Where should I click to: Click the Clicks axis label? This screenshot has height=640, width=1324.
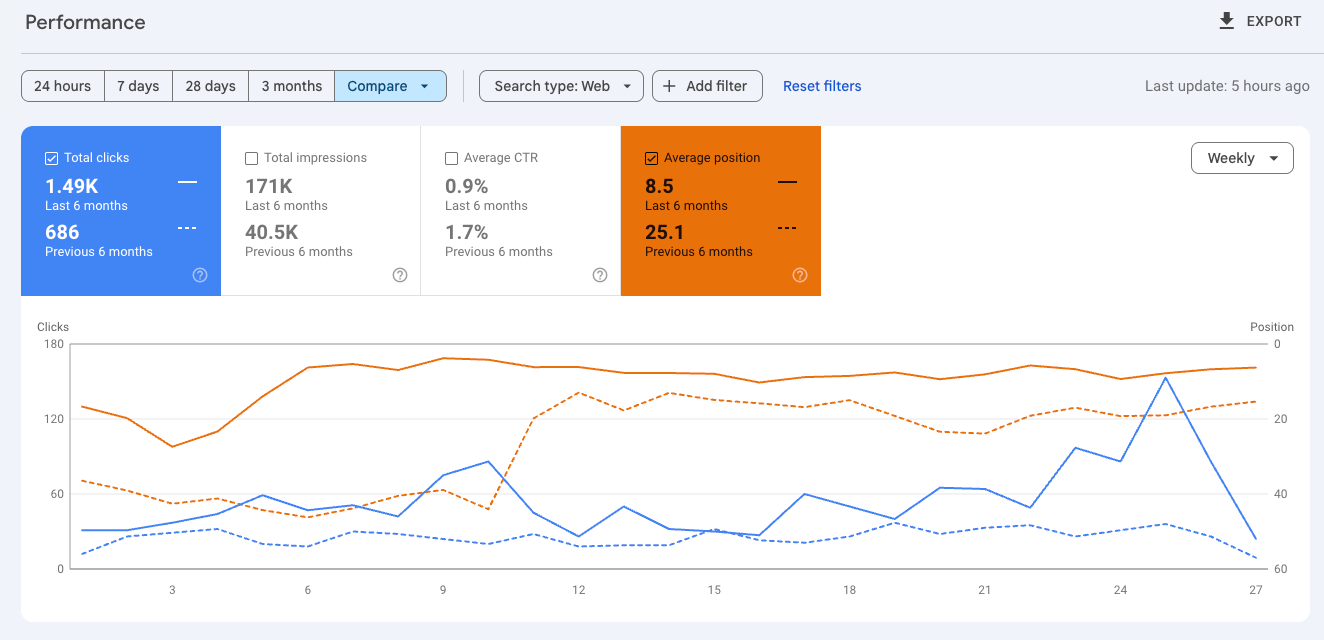[x=53, y=327]
